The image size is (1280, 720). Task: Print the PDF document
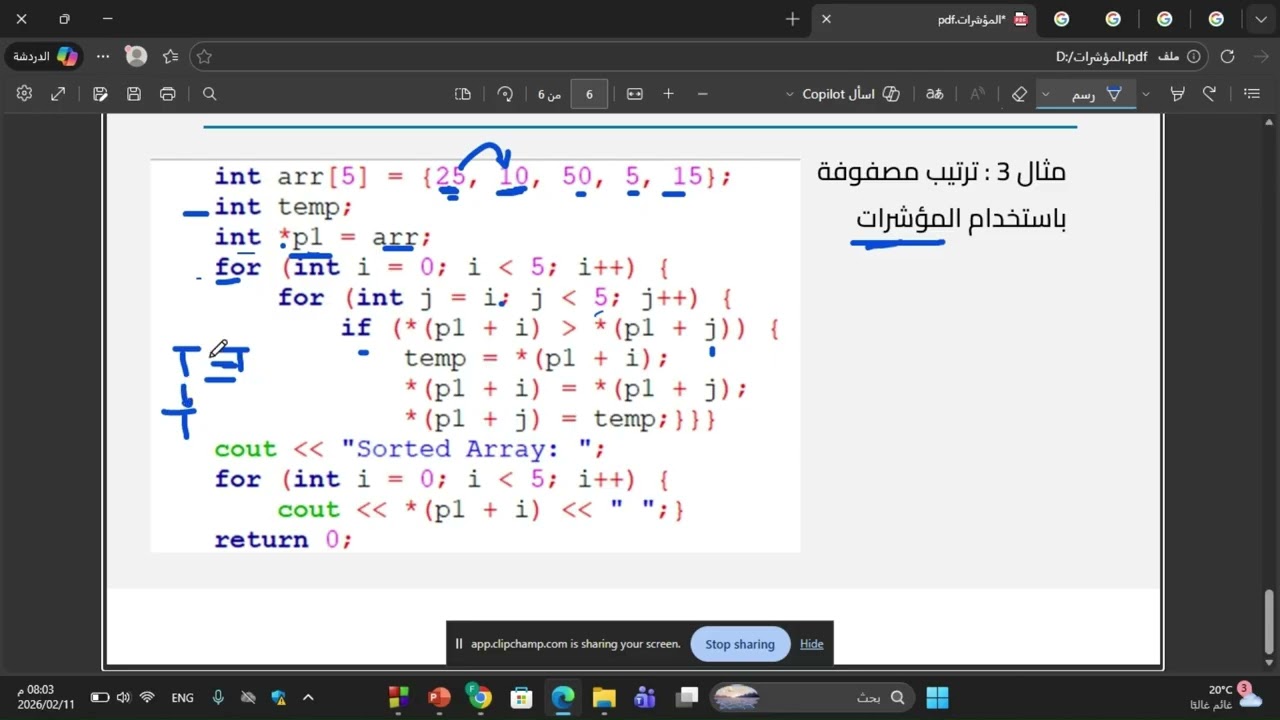(x=168, y=94)
